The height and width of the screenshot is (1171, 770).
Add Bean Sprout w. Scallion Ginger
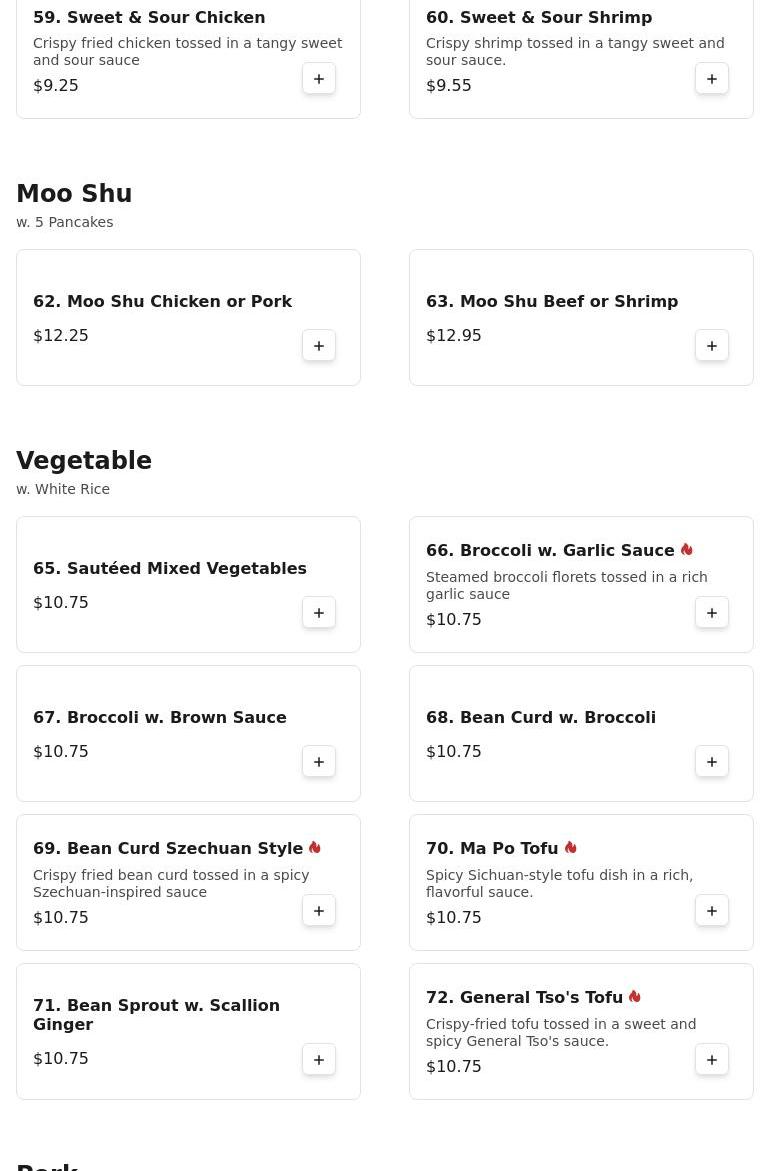pos(319,1060)
